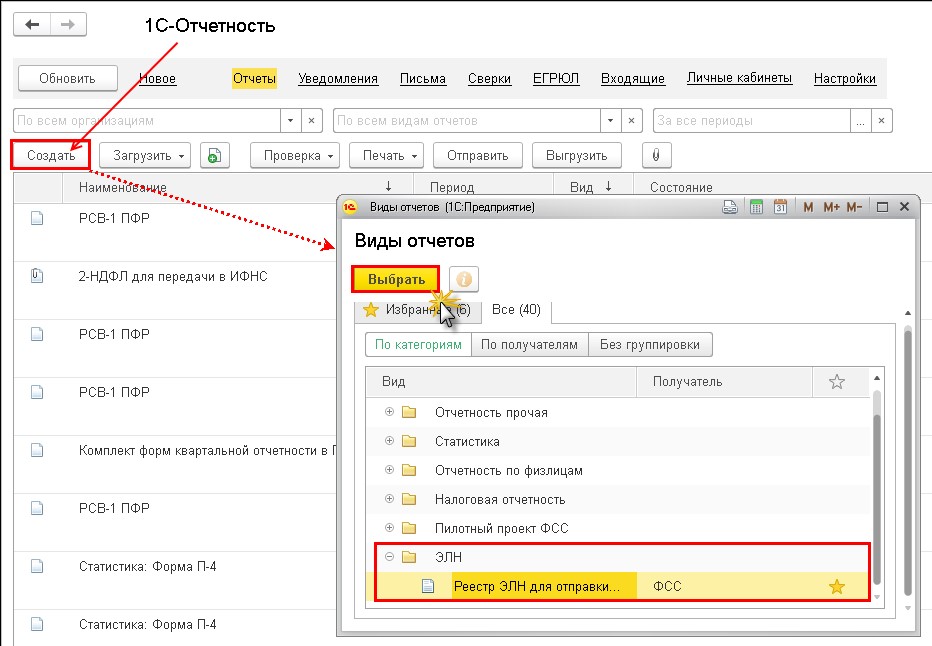The width and height of the screenshot is (932, 646).
Task: Switch to the Все (40) tab
Action: pyautogui.click(x=516, y=310)
